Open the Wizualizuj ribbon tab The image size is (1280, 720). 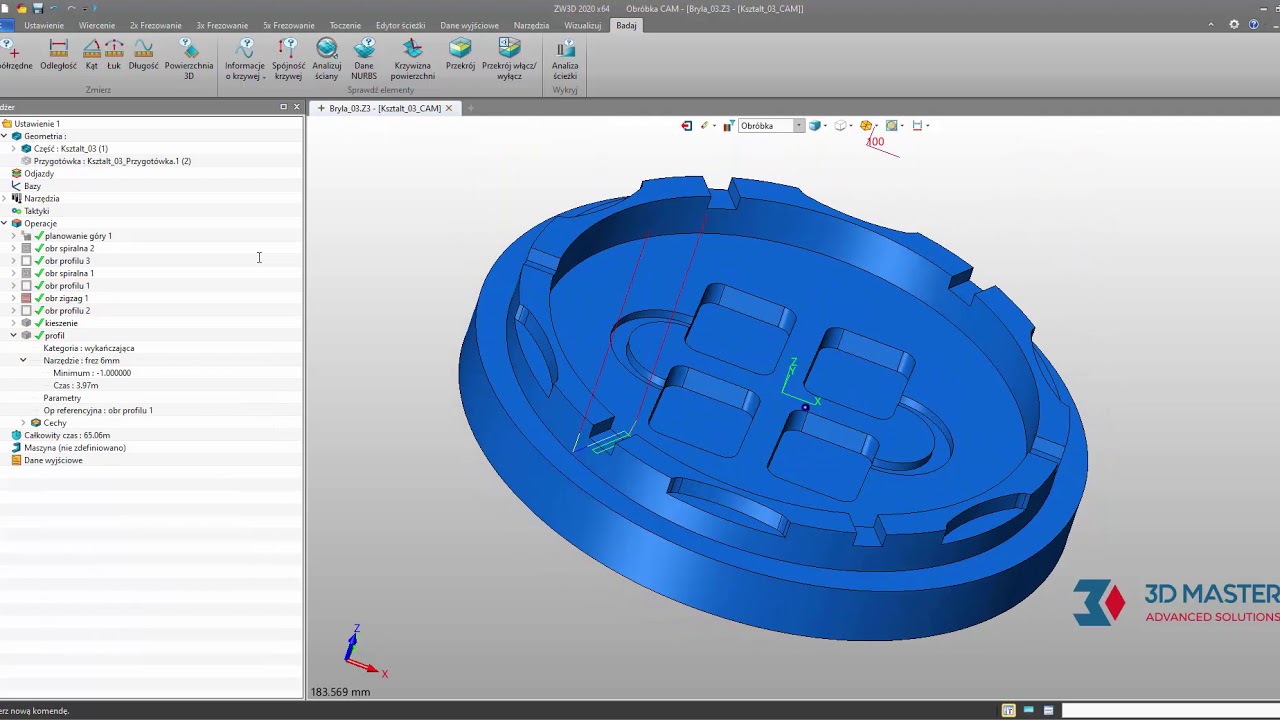583,25
